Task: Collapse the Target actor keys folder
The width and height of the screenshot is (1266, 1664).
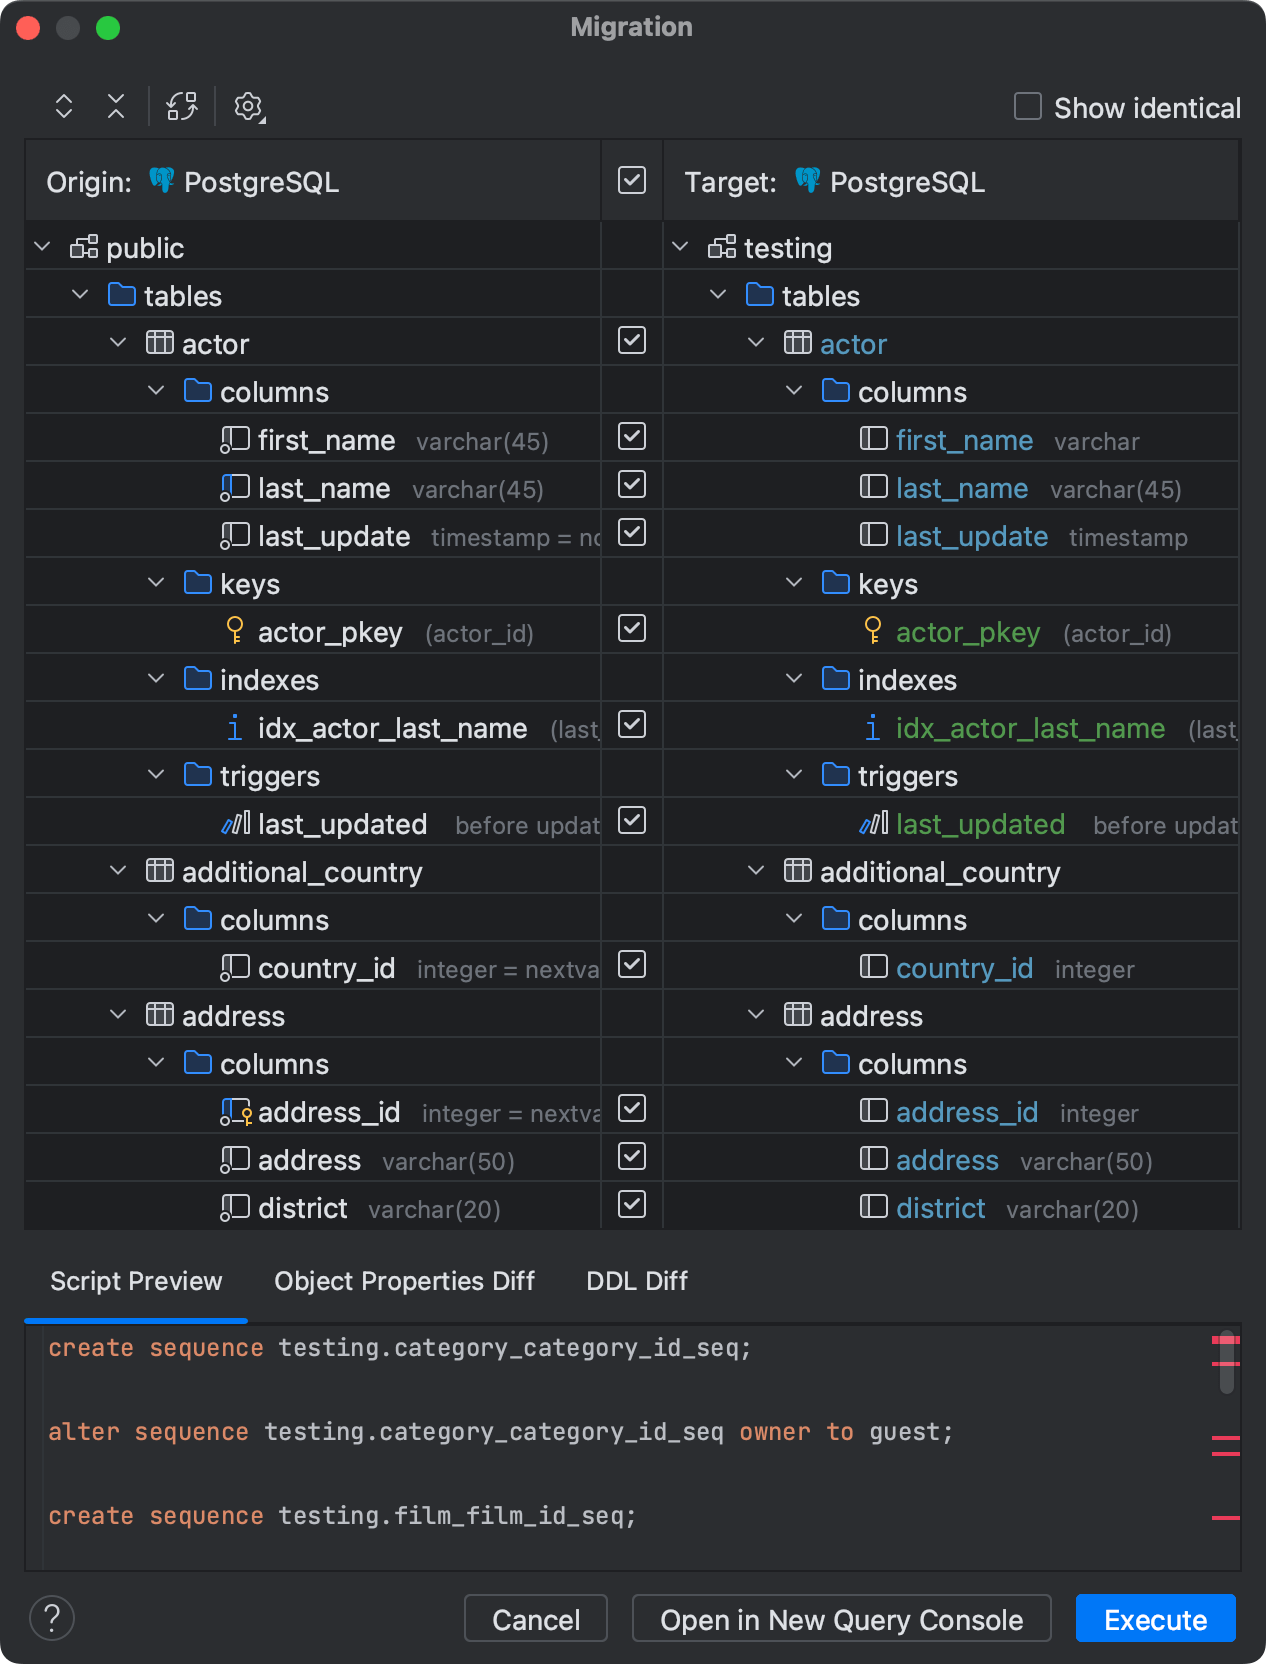Action: pos(794,583)
